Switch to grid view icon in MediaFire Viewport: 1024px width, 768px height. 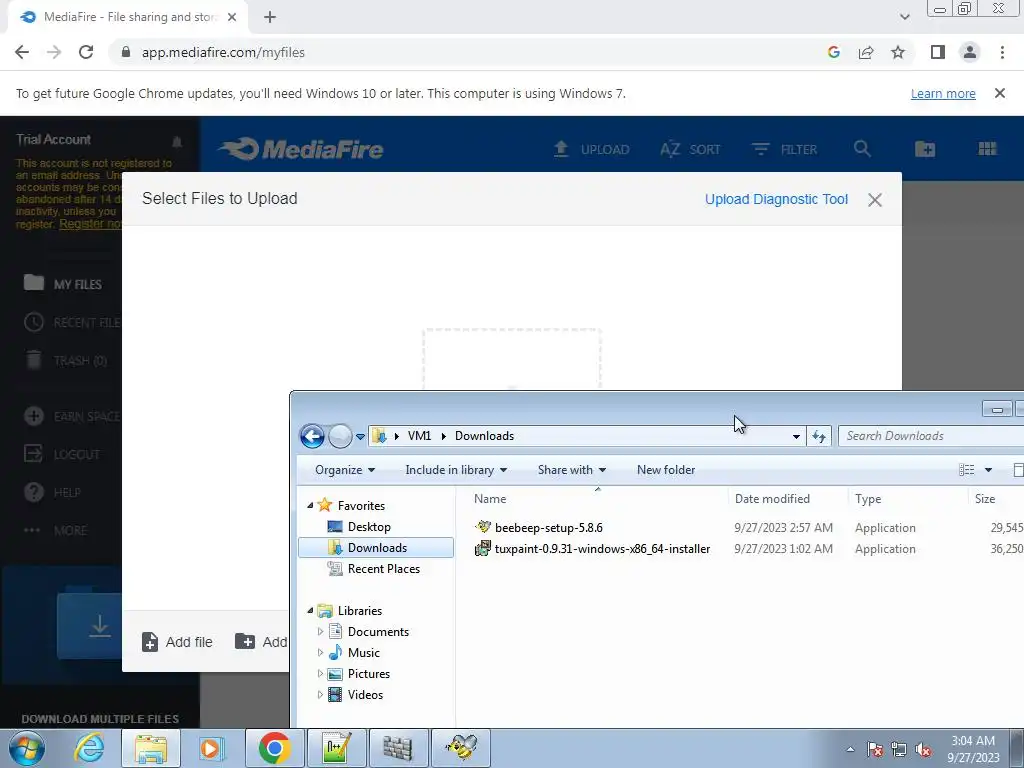click(x=987, y=149)
